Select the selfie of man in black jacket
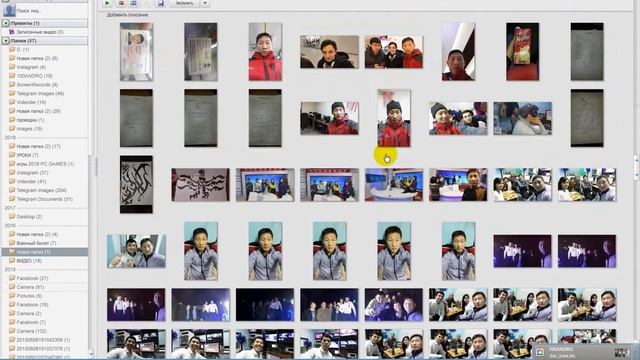This screenshot has height=360, width=640. pyautogui.click(x=329, y=52)
